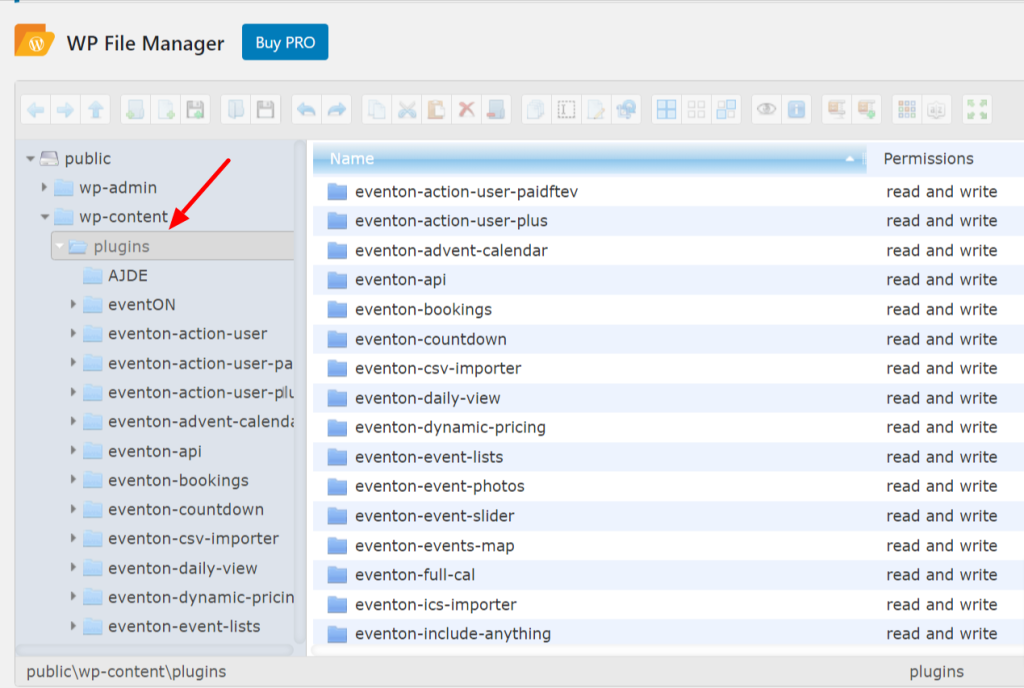The image size is (1024, 688).
Task: Toggle icon grid view mode
Action: [907, 110]
